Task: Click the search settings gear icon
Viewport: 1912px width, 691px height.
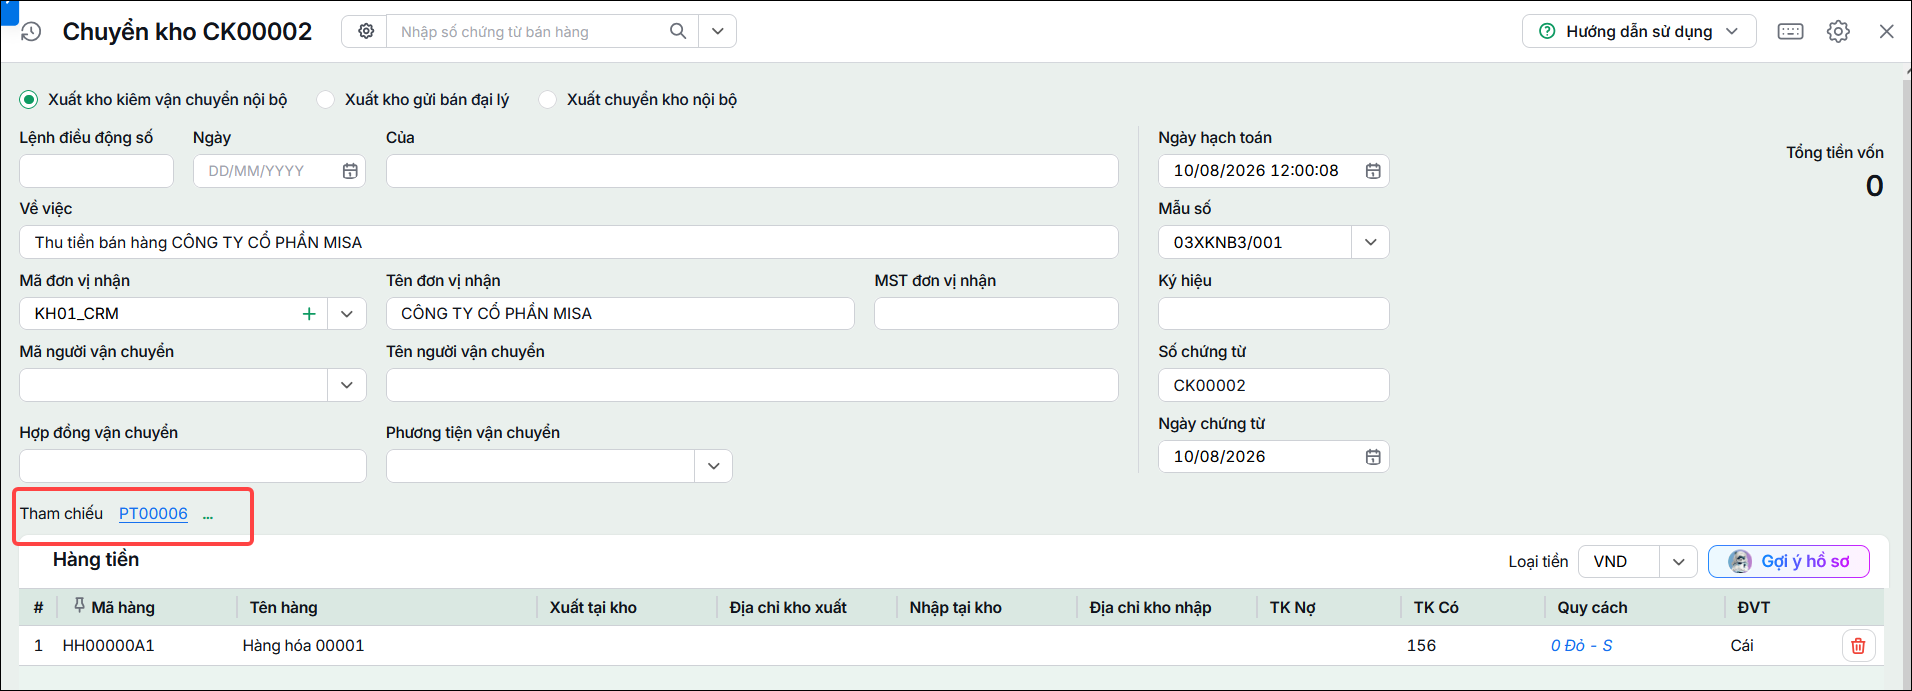Action: (x=366, y=31)
